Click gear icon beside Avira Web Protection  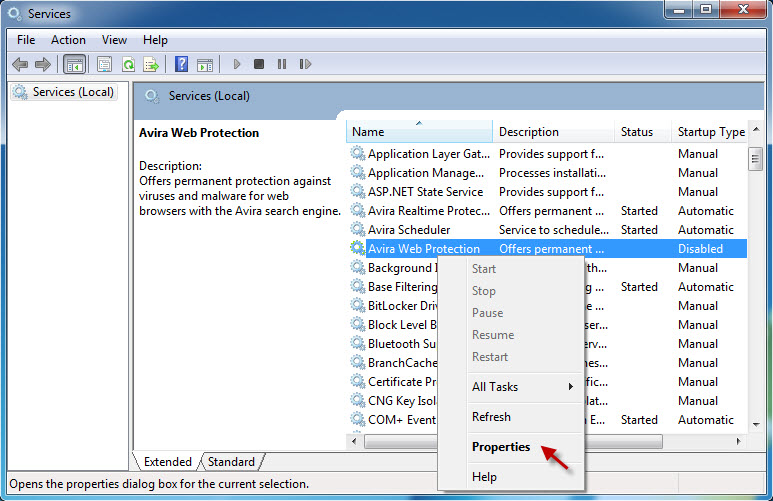[357, 248]
